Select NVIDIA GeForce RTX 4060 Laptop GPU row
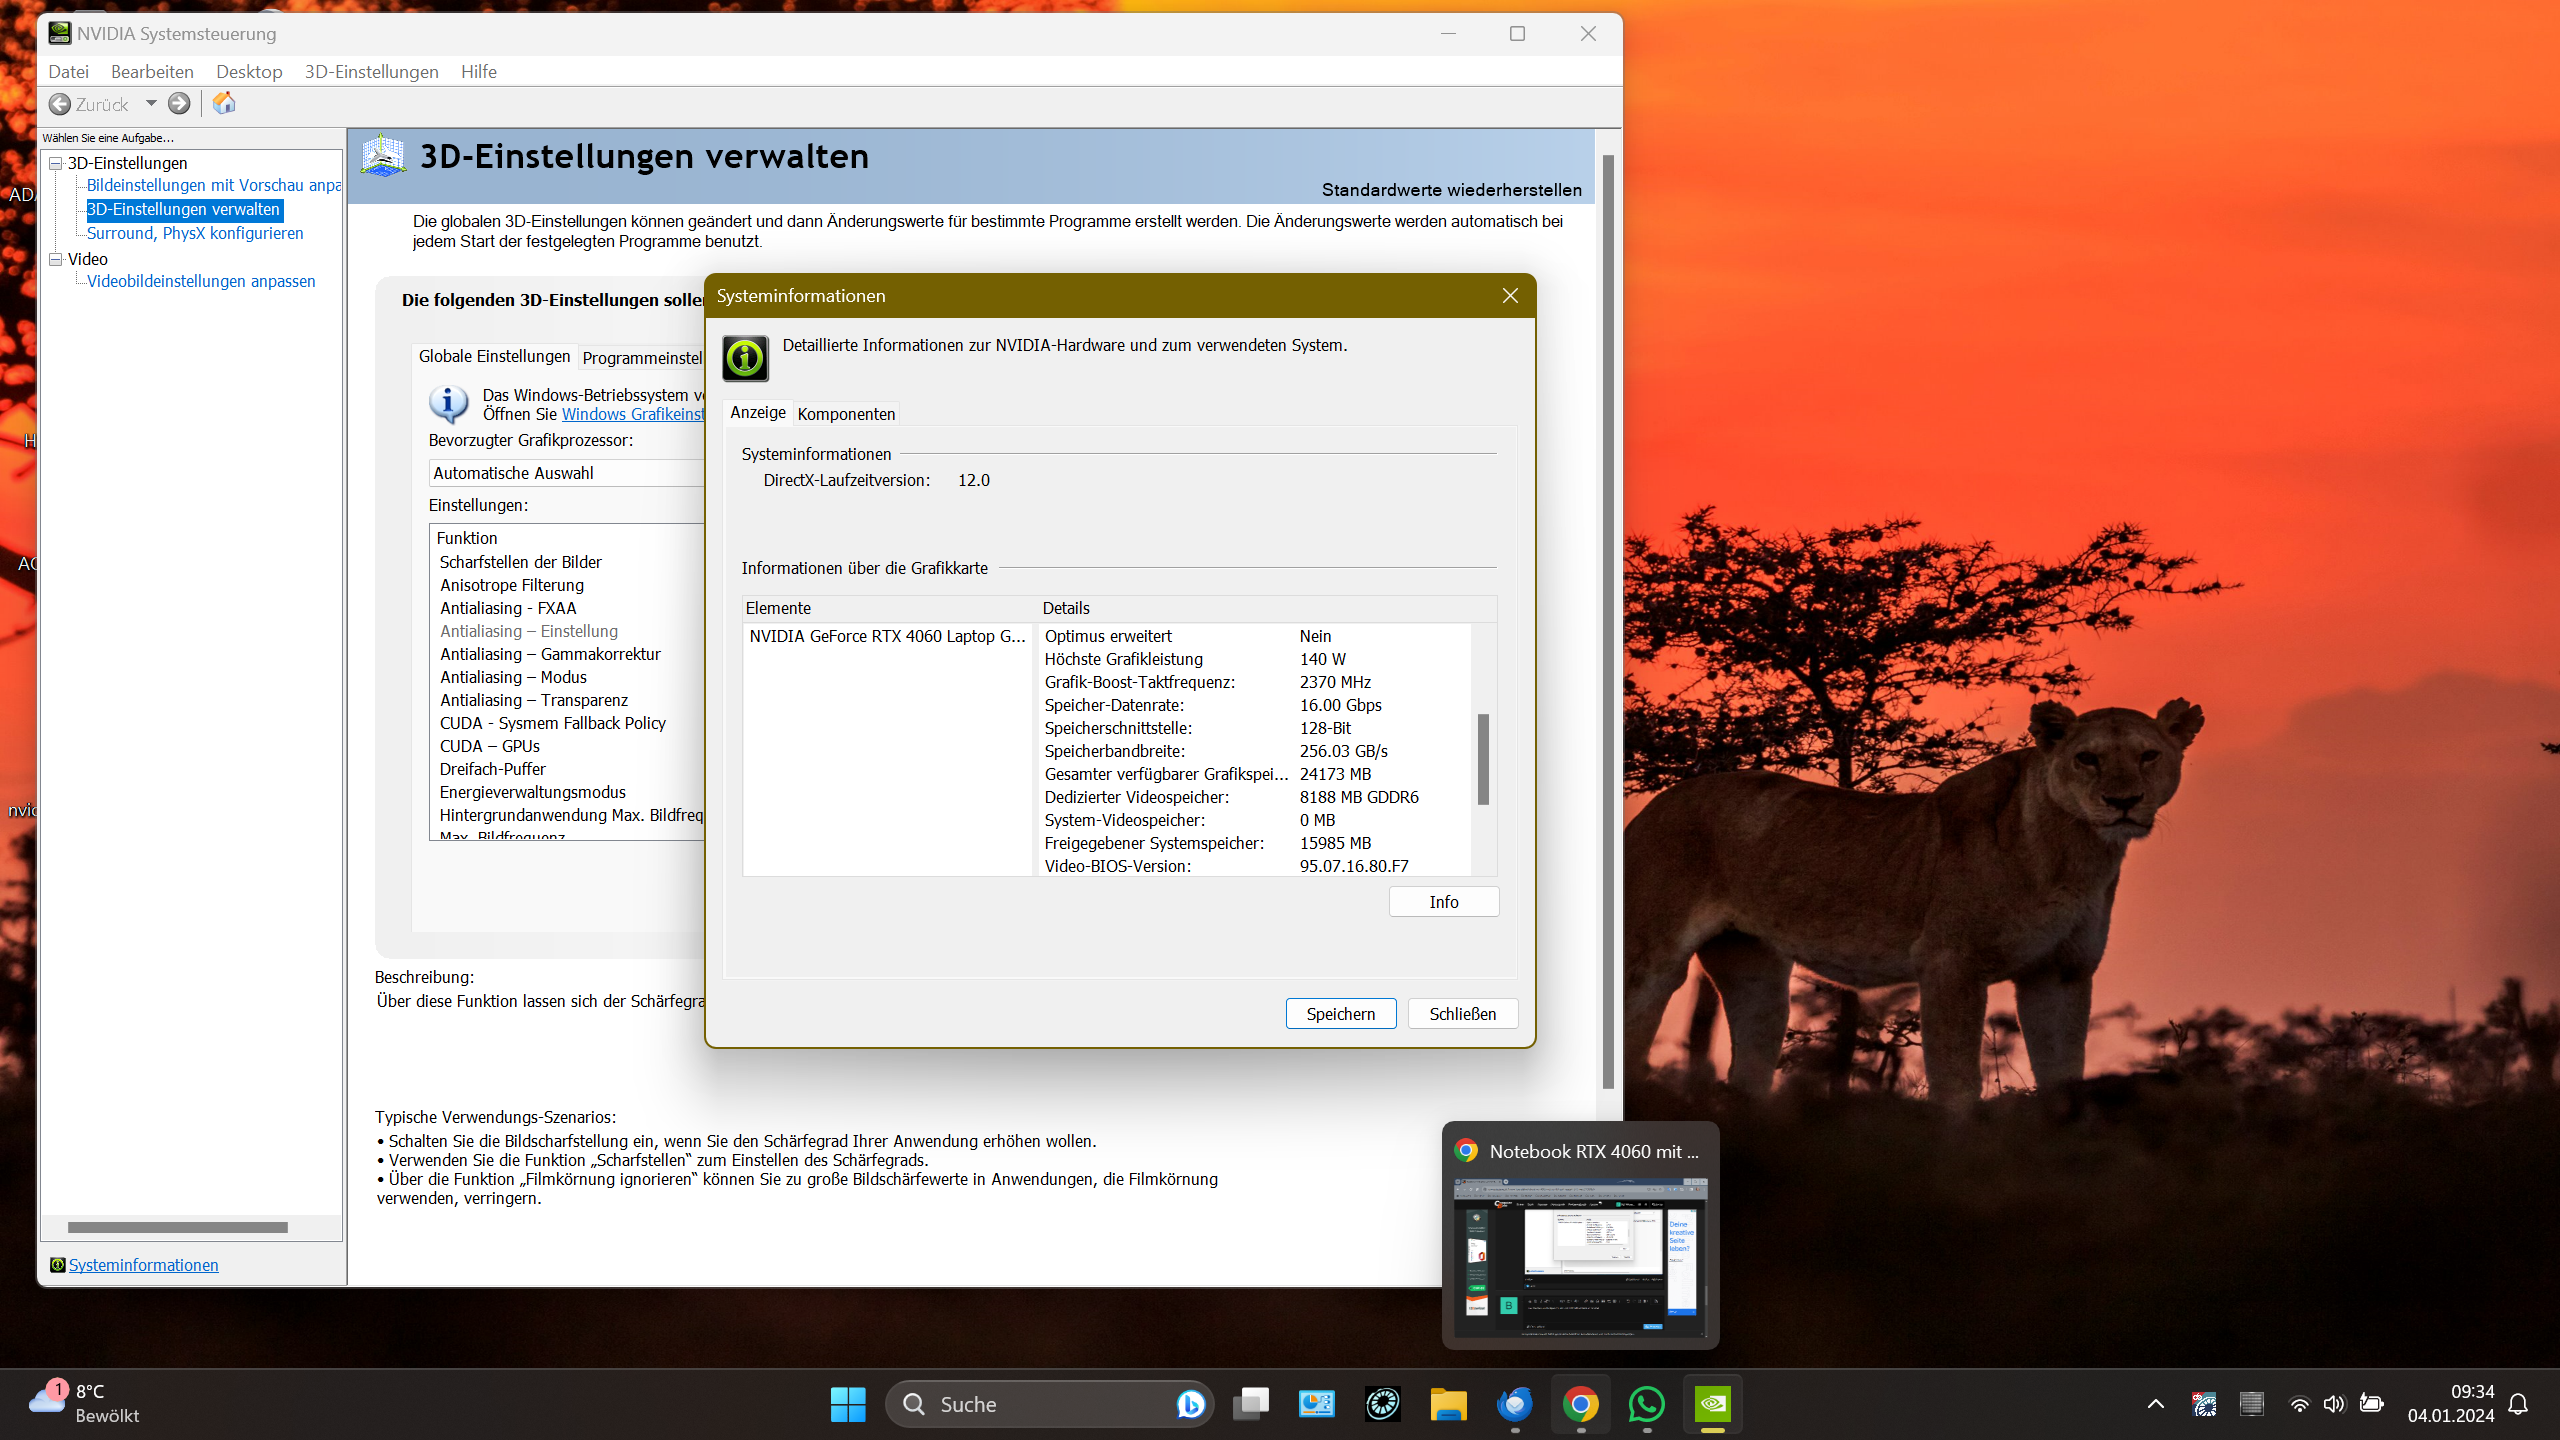Screen dimensions: 2560x1440 click(x=888, y=636)
